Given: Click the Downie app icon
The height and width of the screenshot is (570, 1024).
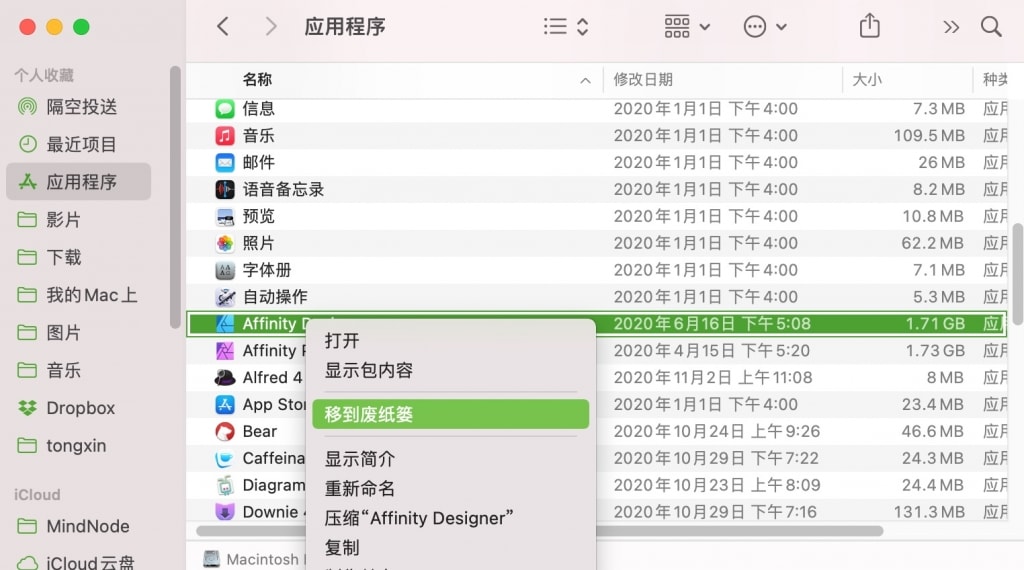Looking at the screenshot, I should 225,512.
